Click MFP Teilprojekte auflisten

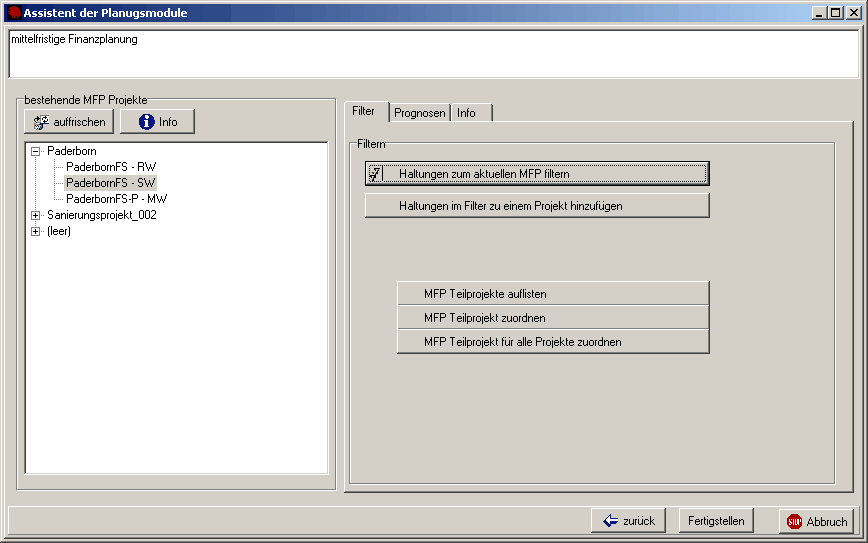(x=553, y=293)
